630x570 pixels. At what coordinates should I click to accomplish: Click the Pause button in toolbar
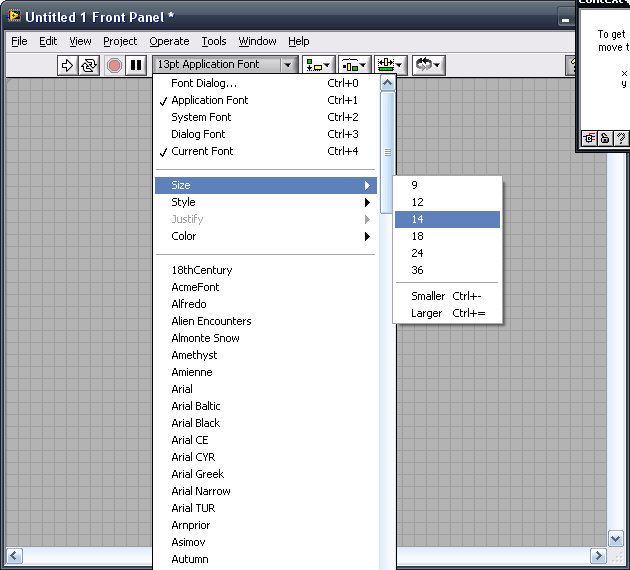[x=137, y=65]
